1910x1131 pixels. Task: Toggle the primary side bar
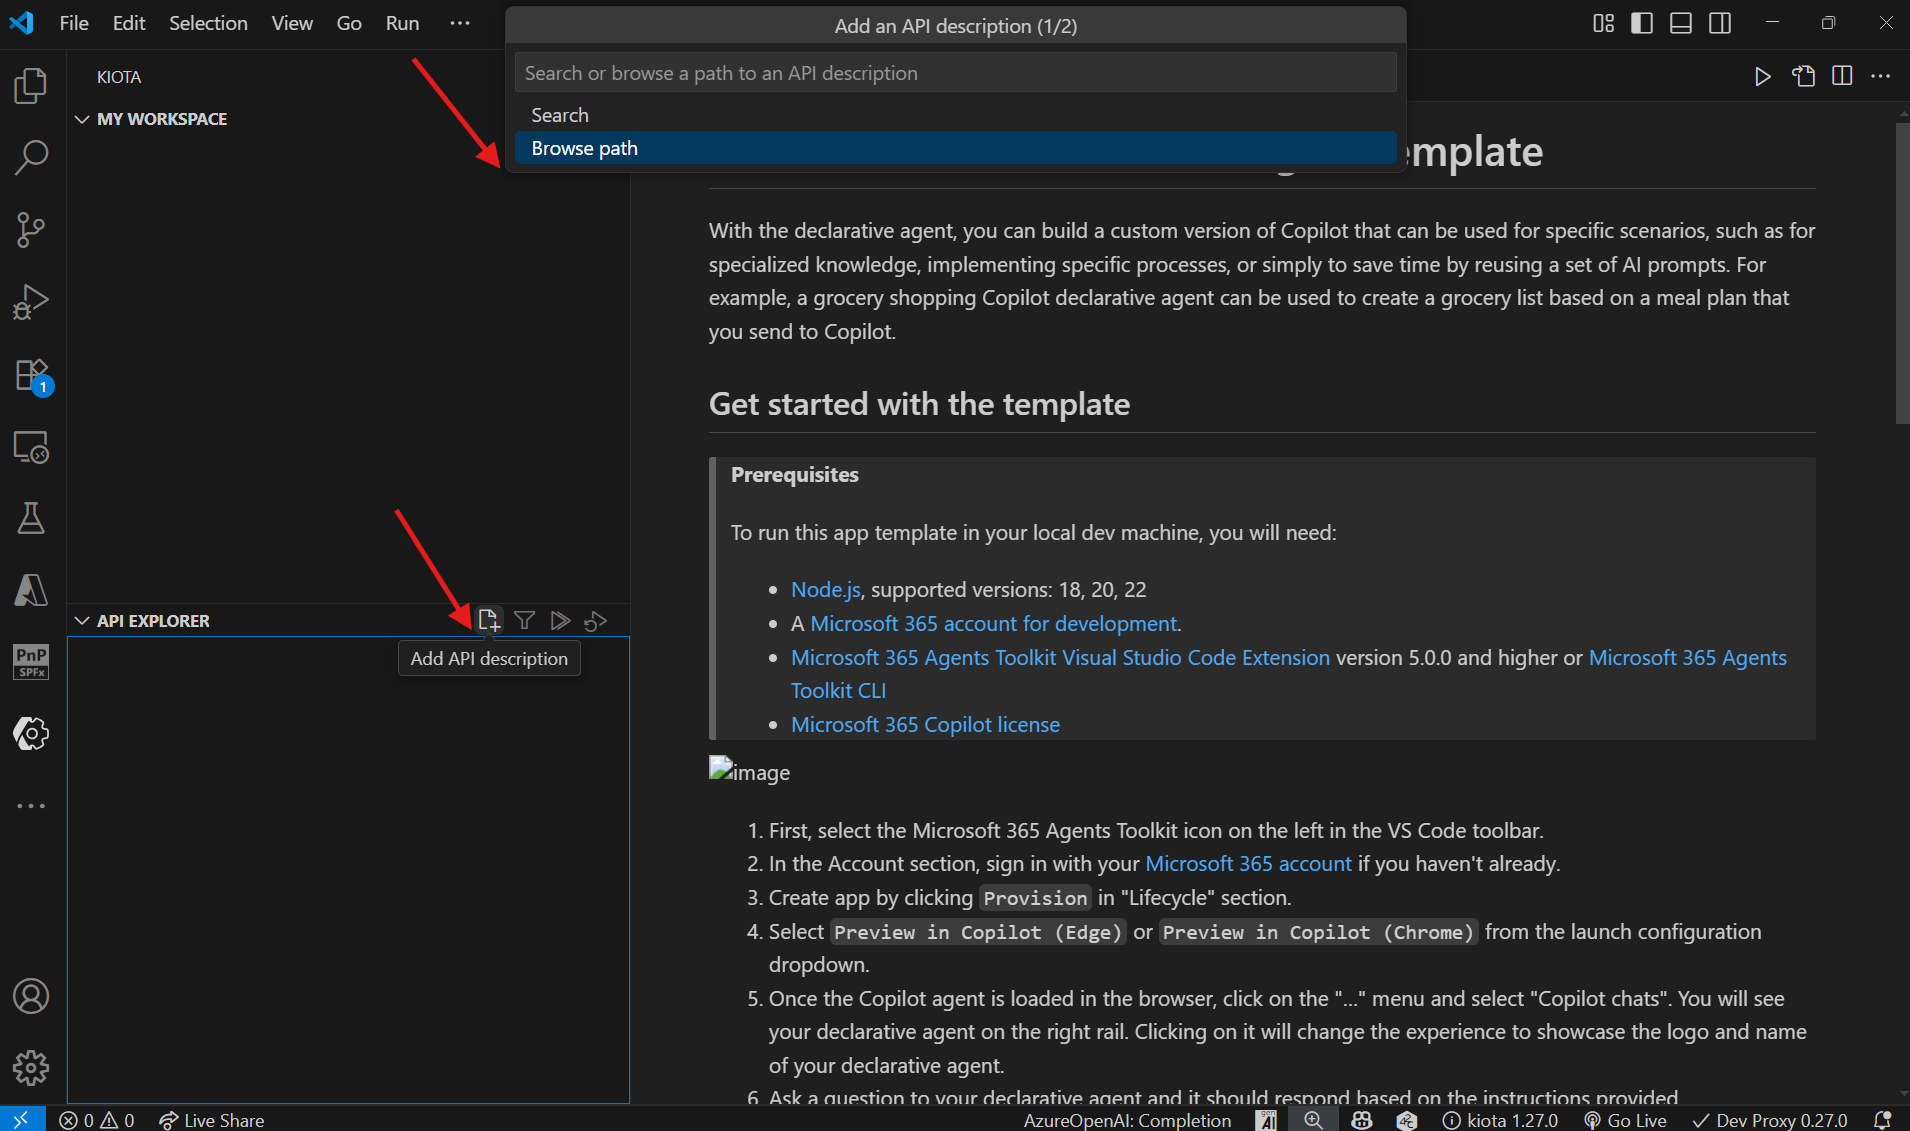coord(1642,23)
